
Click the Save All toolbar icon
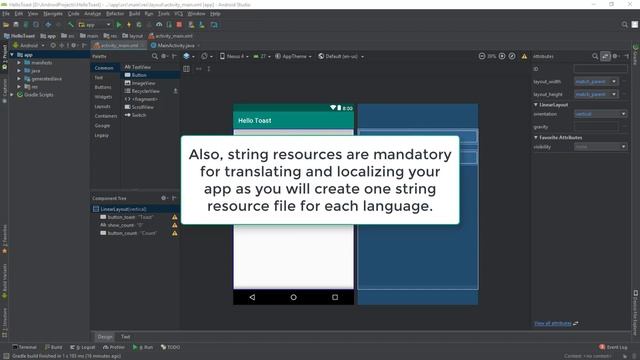(16, 25)
